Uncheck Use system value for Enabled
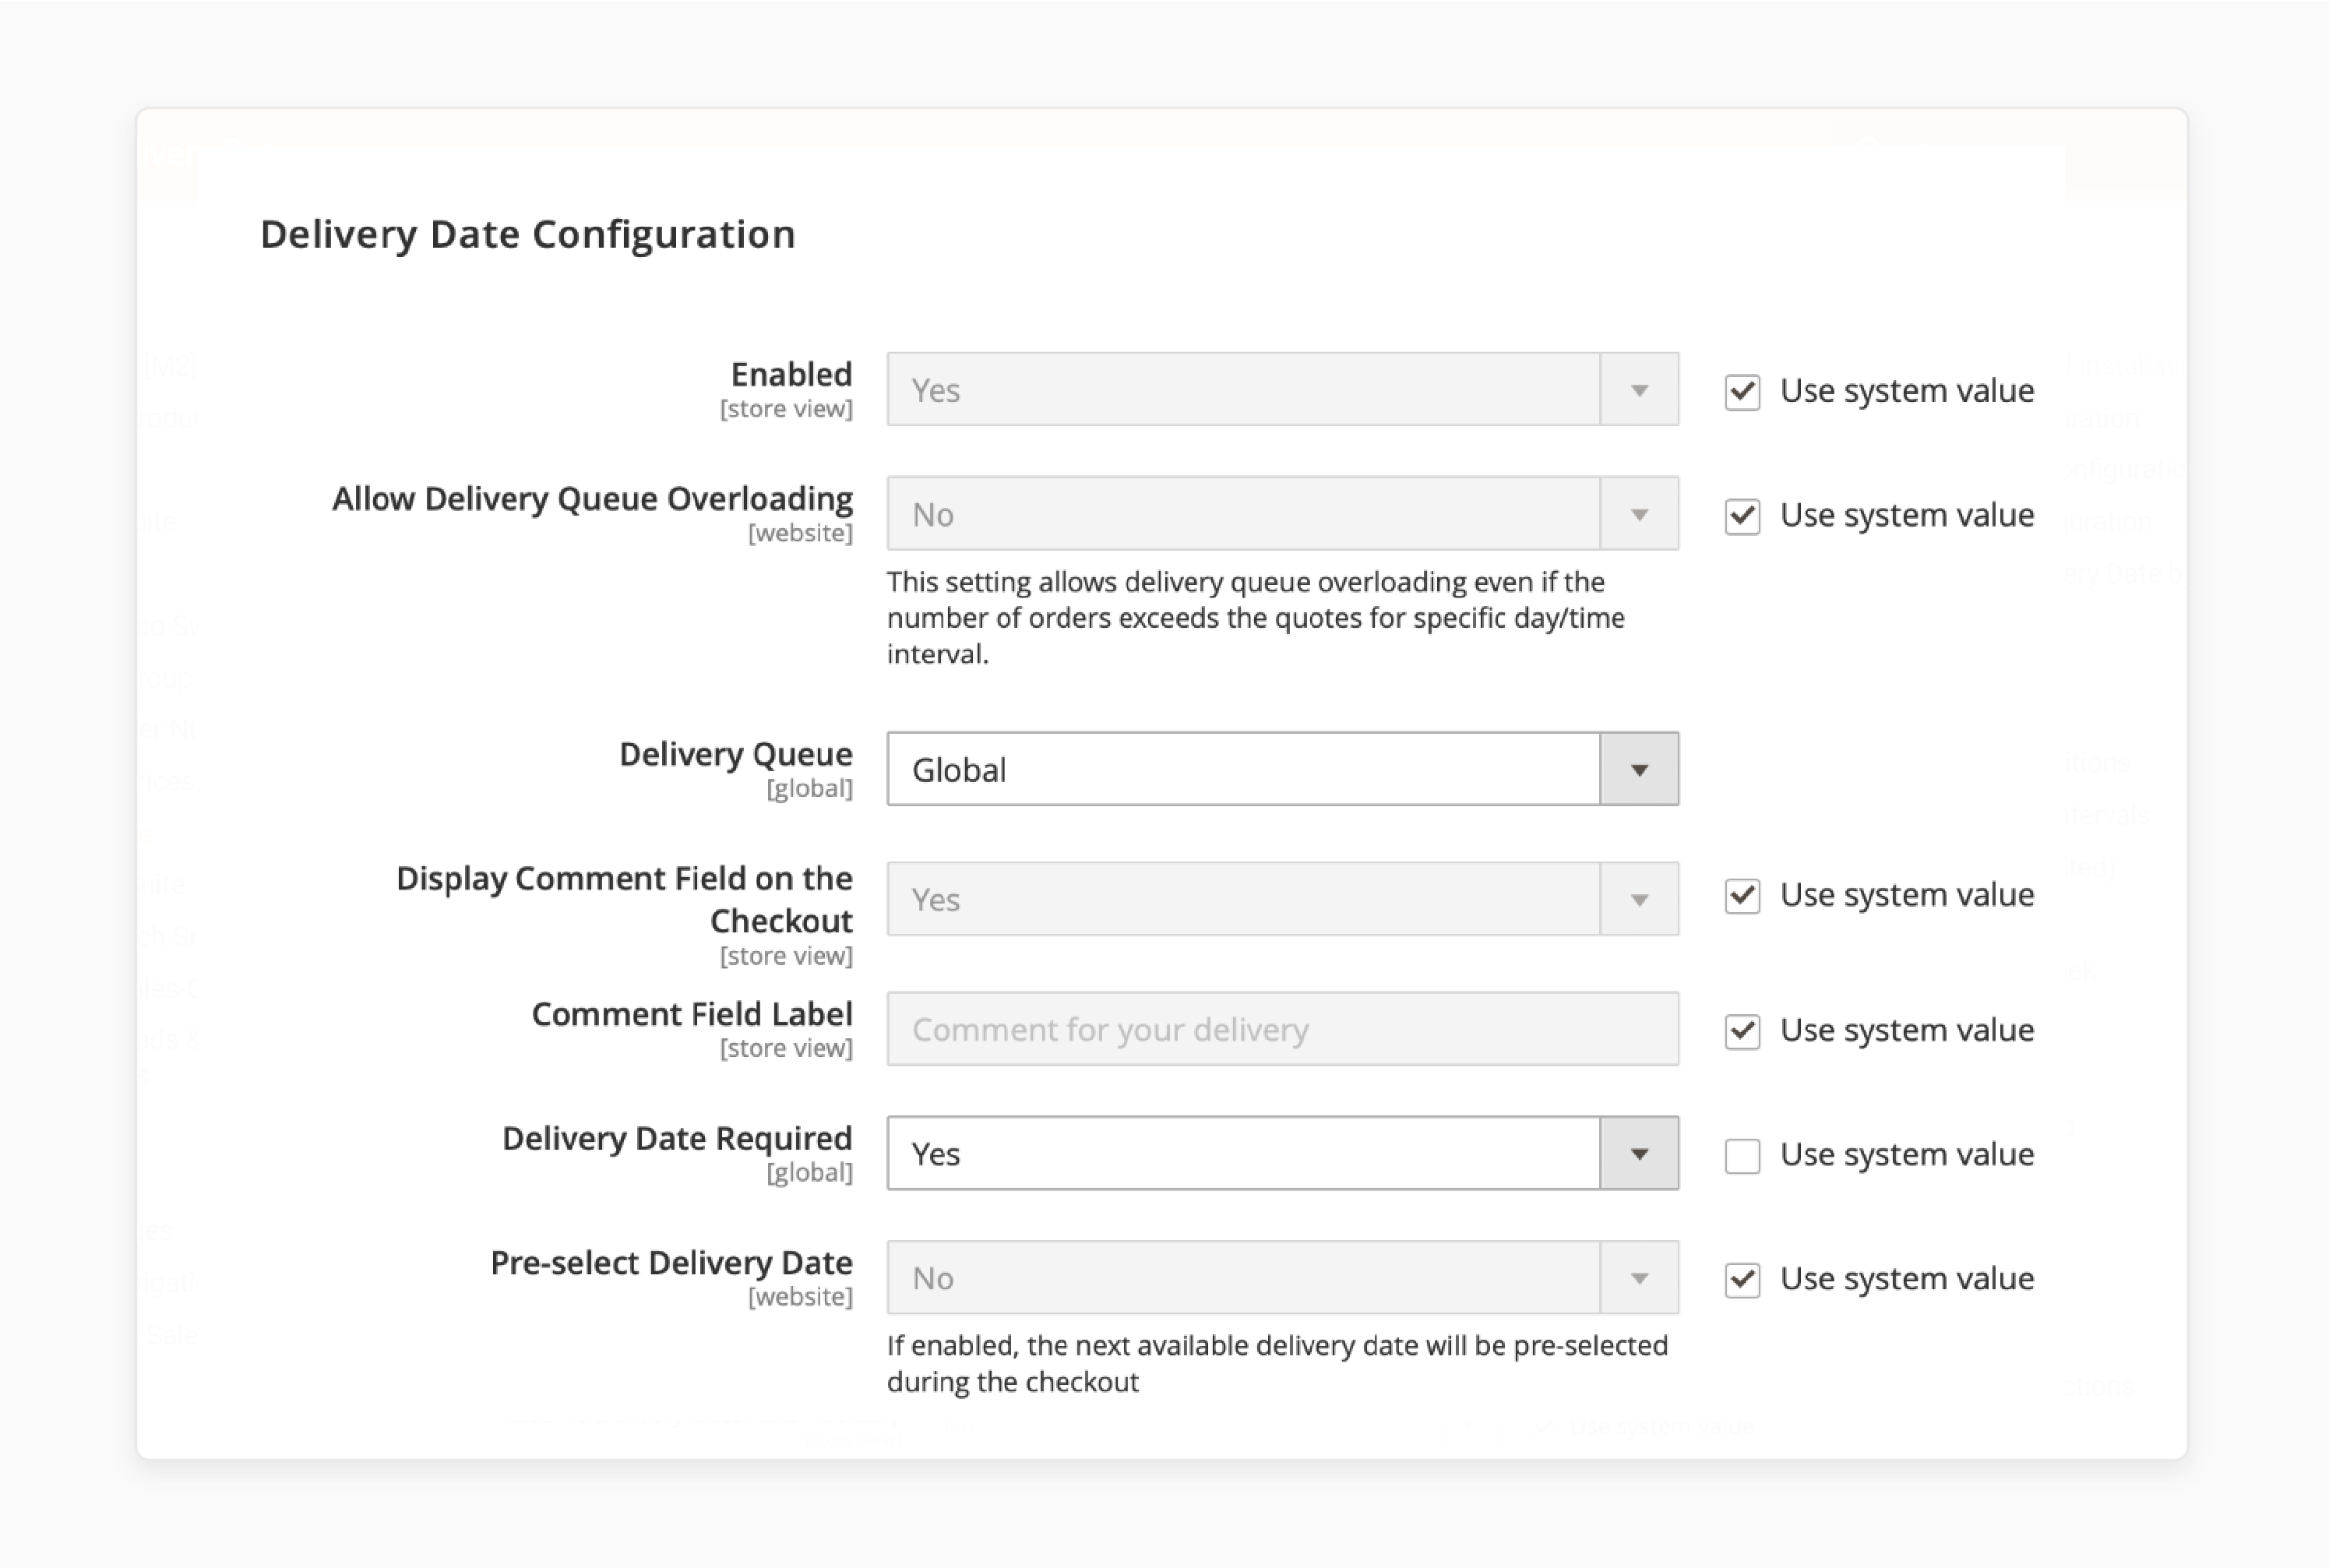Image resolution: width=2329 pixels, height=1568 pixels. click(1742, 391)
